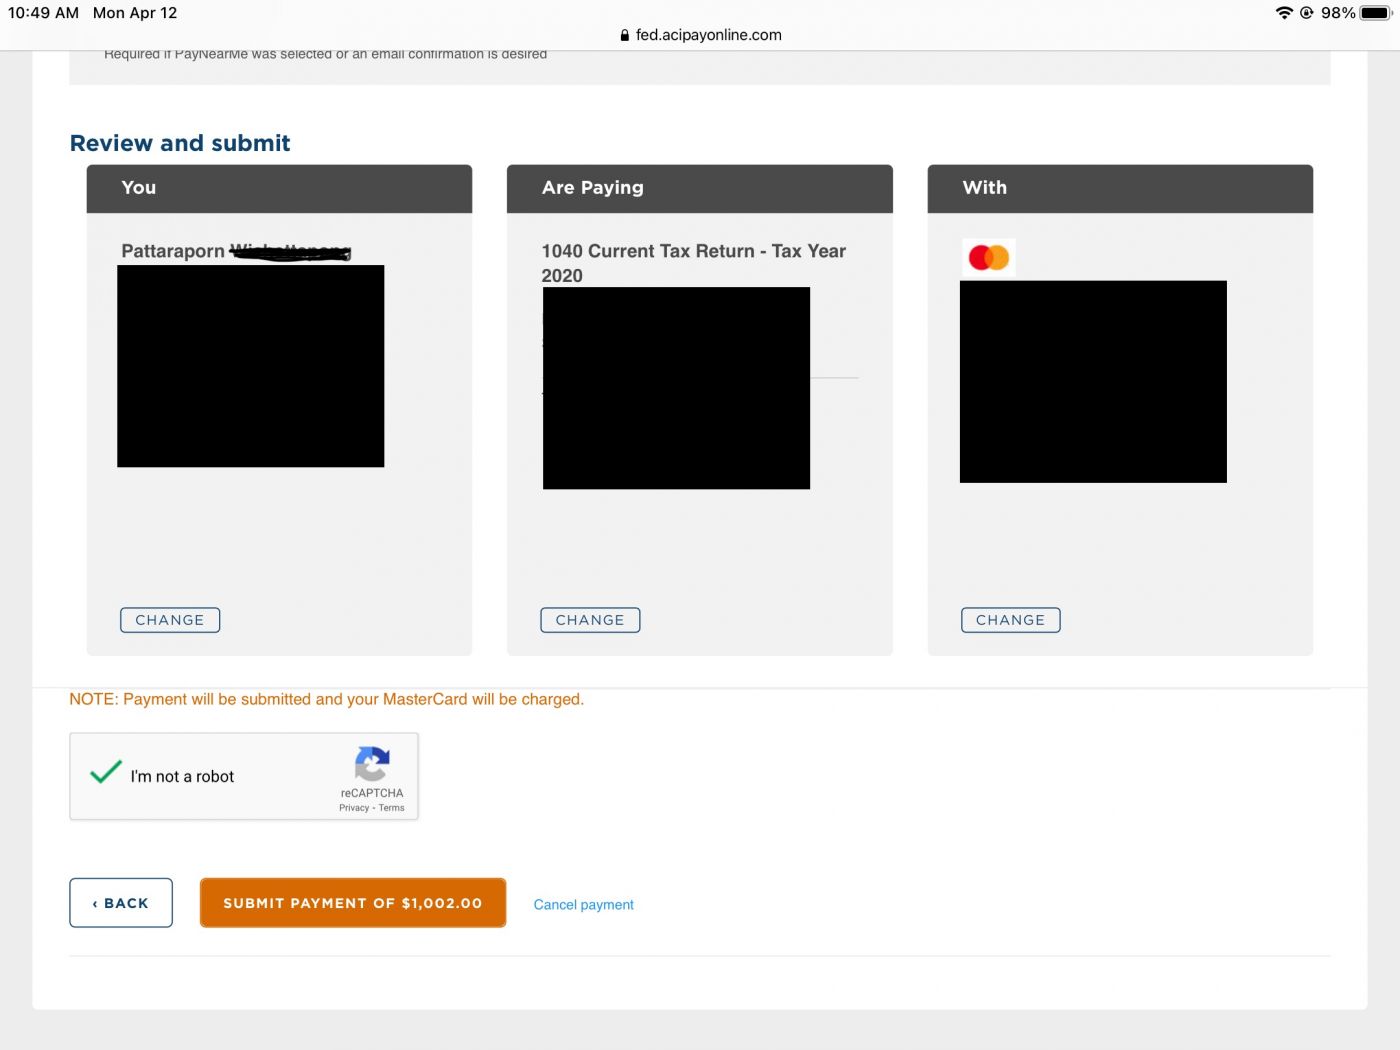Click the You card header
Image resolution: width=1400 pixels, height=1050 pixels.
point(279,188)
